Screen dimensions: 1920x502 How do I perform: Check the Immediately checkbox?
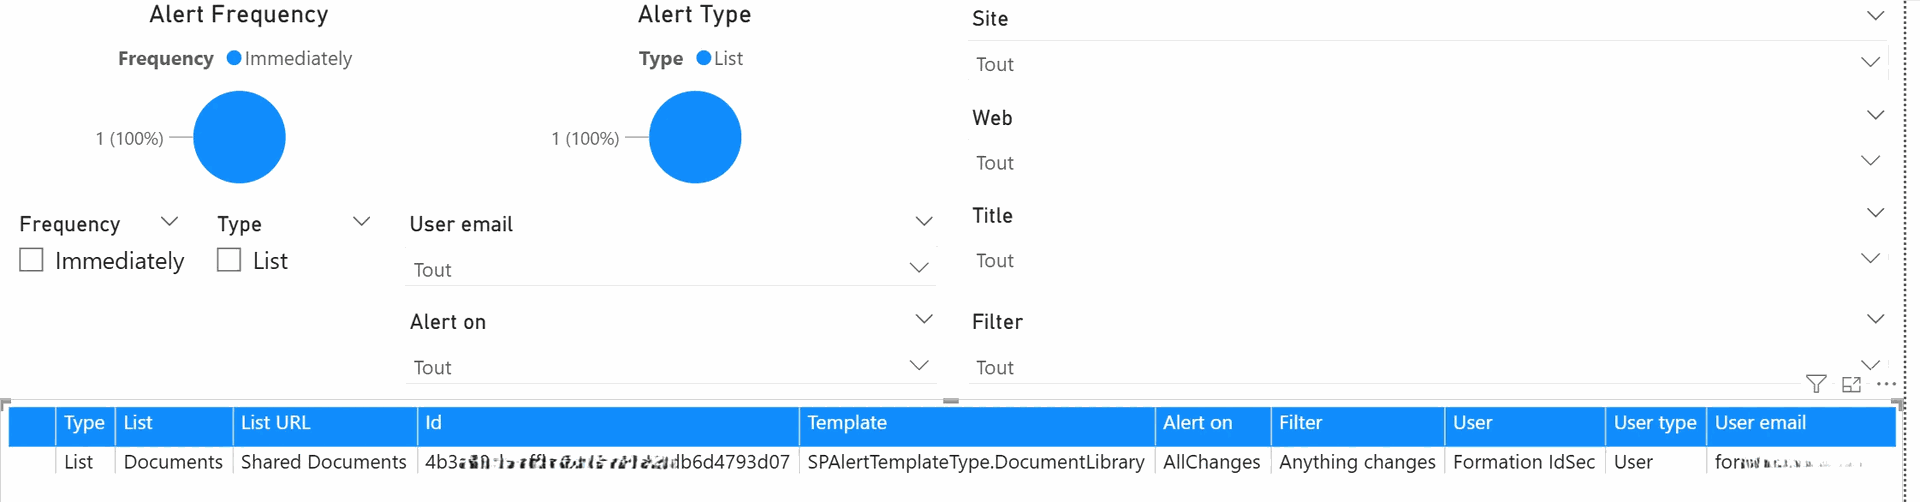32,260
